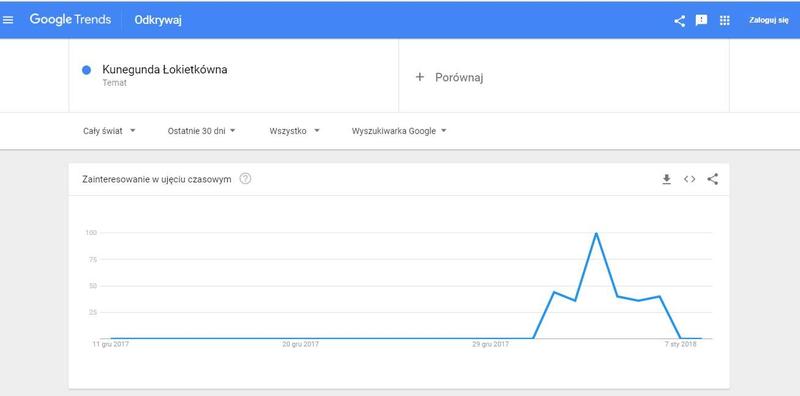Open the Ostatnie 30 dni dropdown
This screenshot has width=800, height=396.
202,131
